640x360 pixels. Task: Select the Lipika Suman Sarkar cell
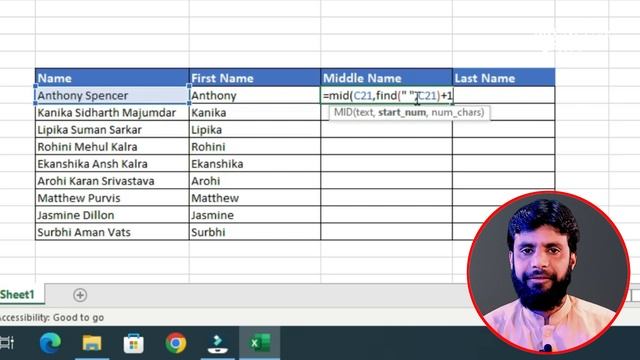[112, 129]
